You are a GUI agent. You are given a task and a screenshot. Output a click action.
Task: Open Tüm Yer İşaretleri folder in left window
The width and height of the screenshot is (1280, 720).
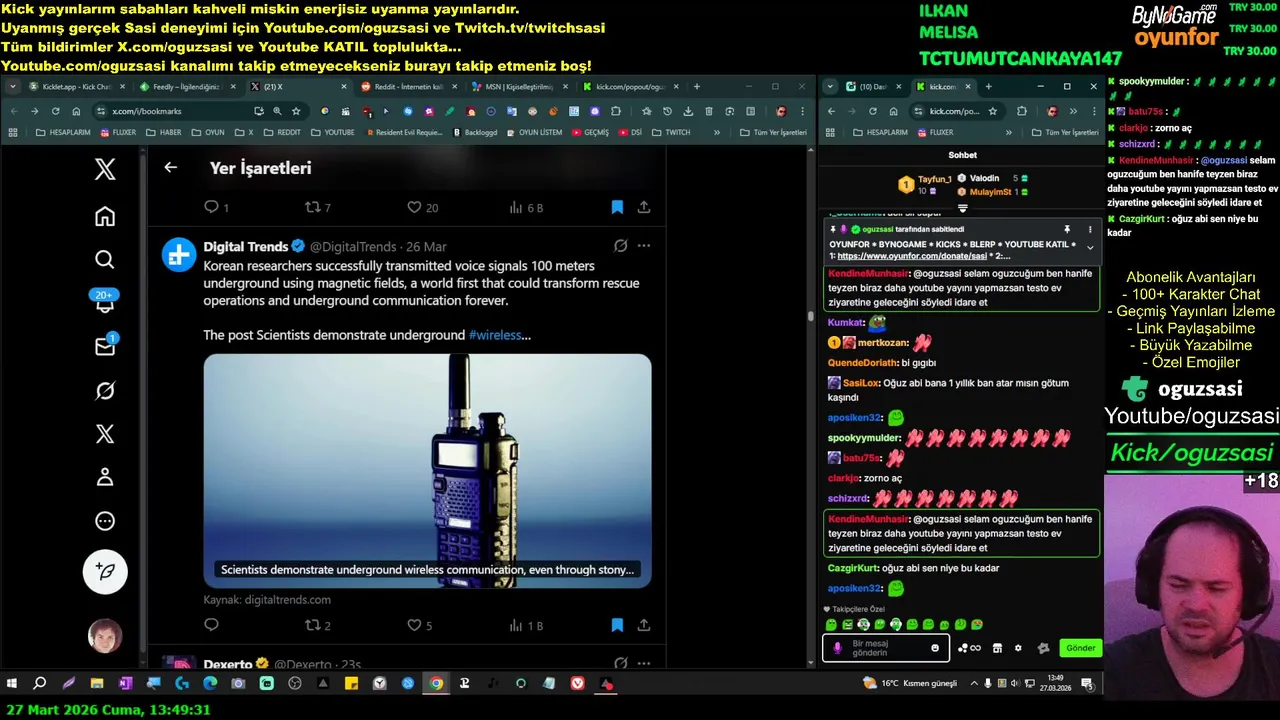[x=773, y=132]
